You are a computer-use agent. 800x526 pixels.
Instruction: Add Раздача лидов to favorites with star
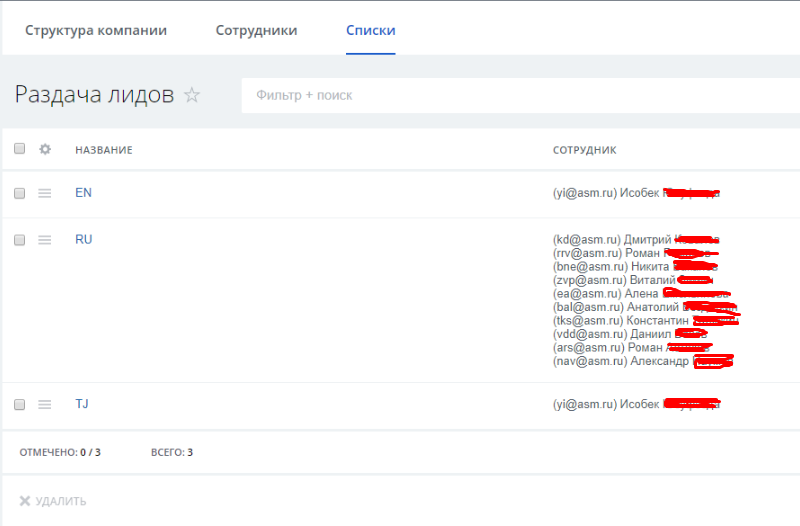tap(192, 95)
